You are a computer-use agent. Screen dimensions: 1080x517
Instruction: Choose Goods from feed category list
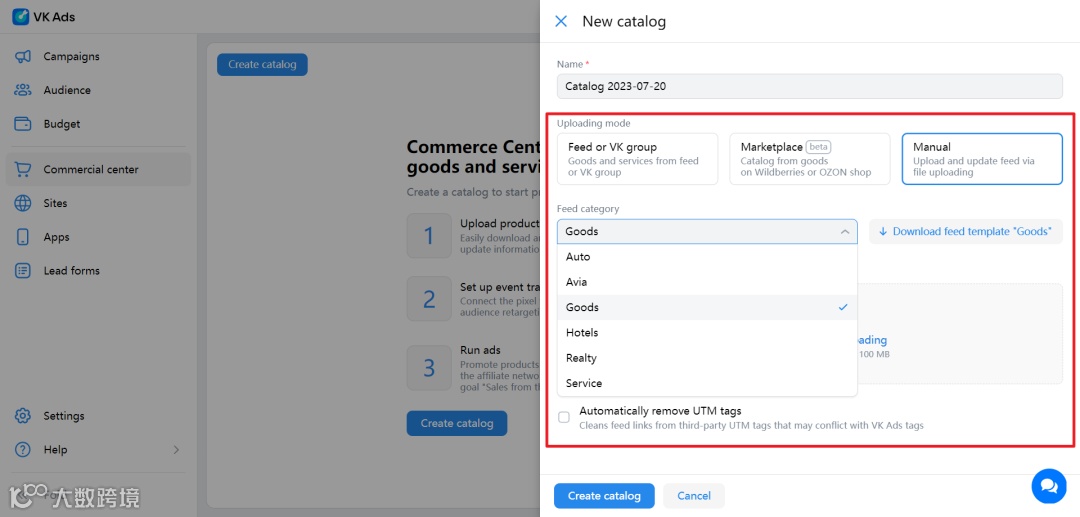pos(707,308)
